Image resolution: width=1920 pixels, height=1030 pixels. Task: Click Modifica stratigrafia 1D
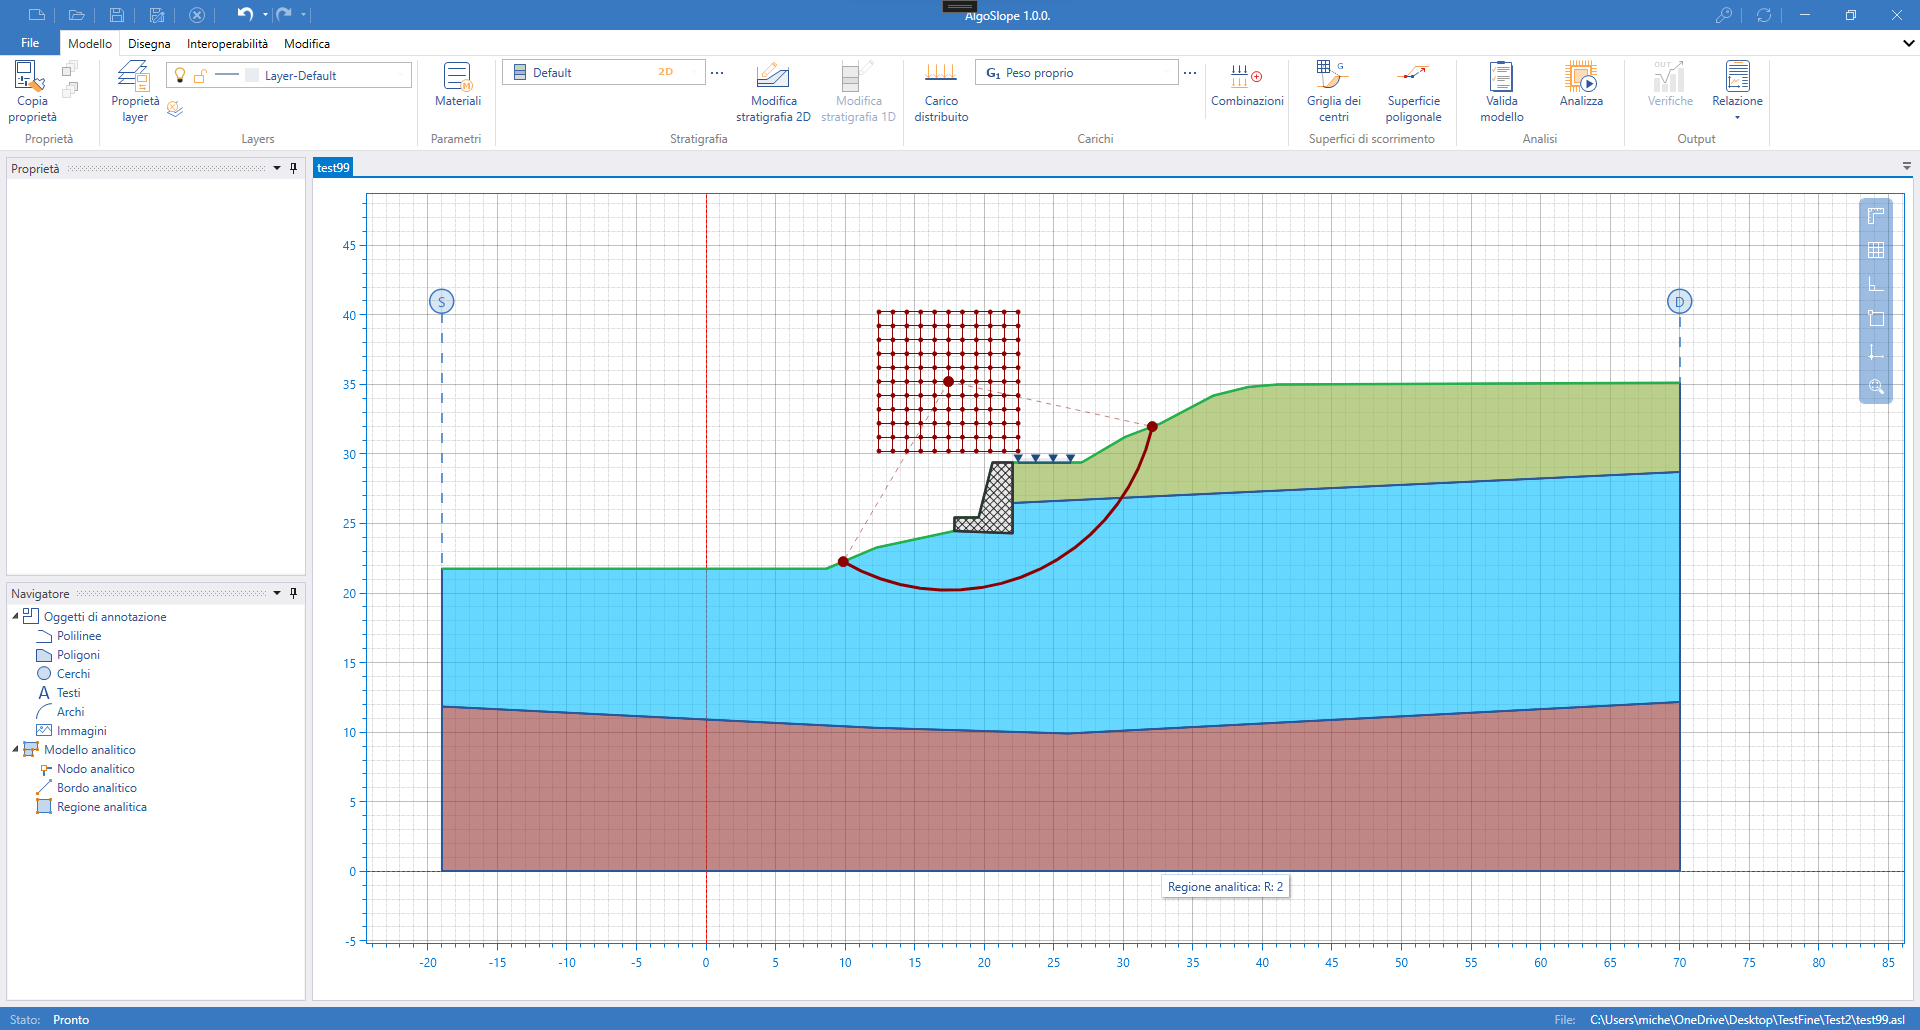click(x=858, y=92)
